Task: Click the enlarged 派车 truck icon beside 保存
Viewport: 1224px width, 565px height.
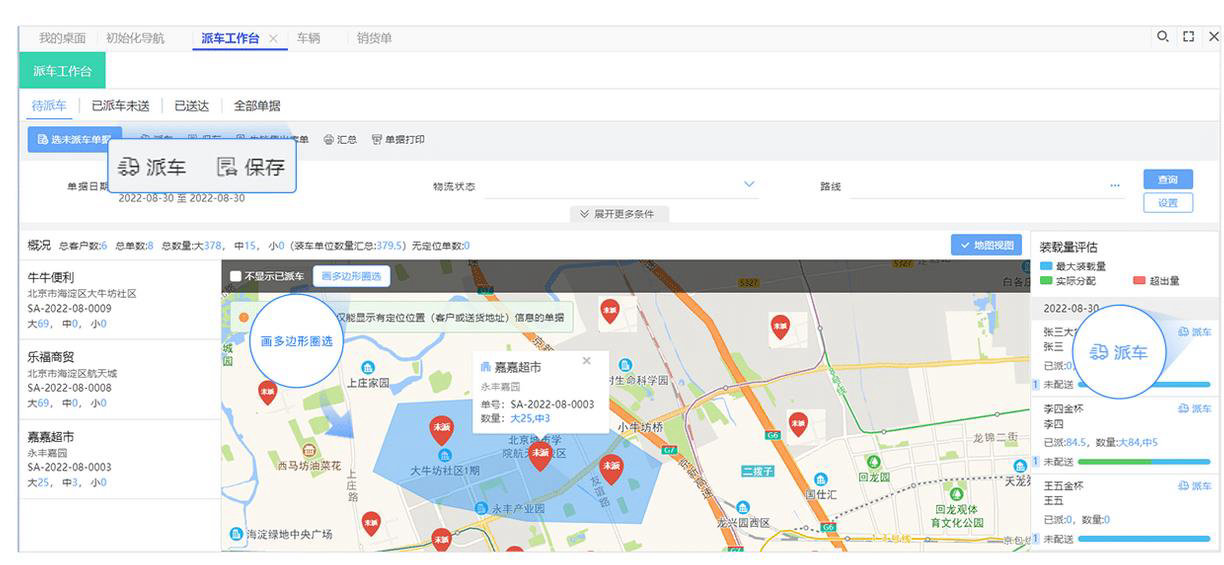Action: pyautogui.click(x=128, y=167)
